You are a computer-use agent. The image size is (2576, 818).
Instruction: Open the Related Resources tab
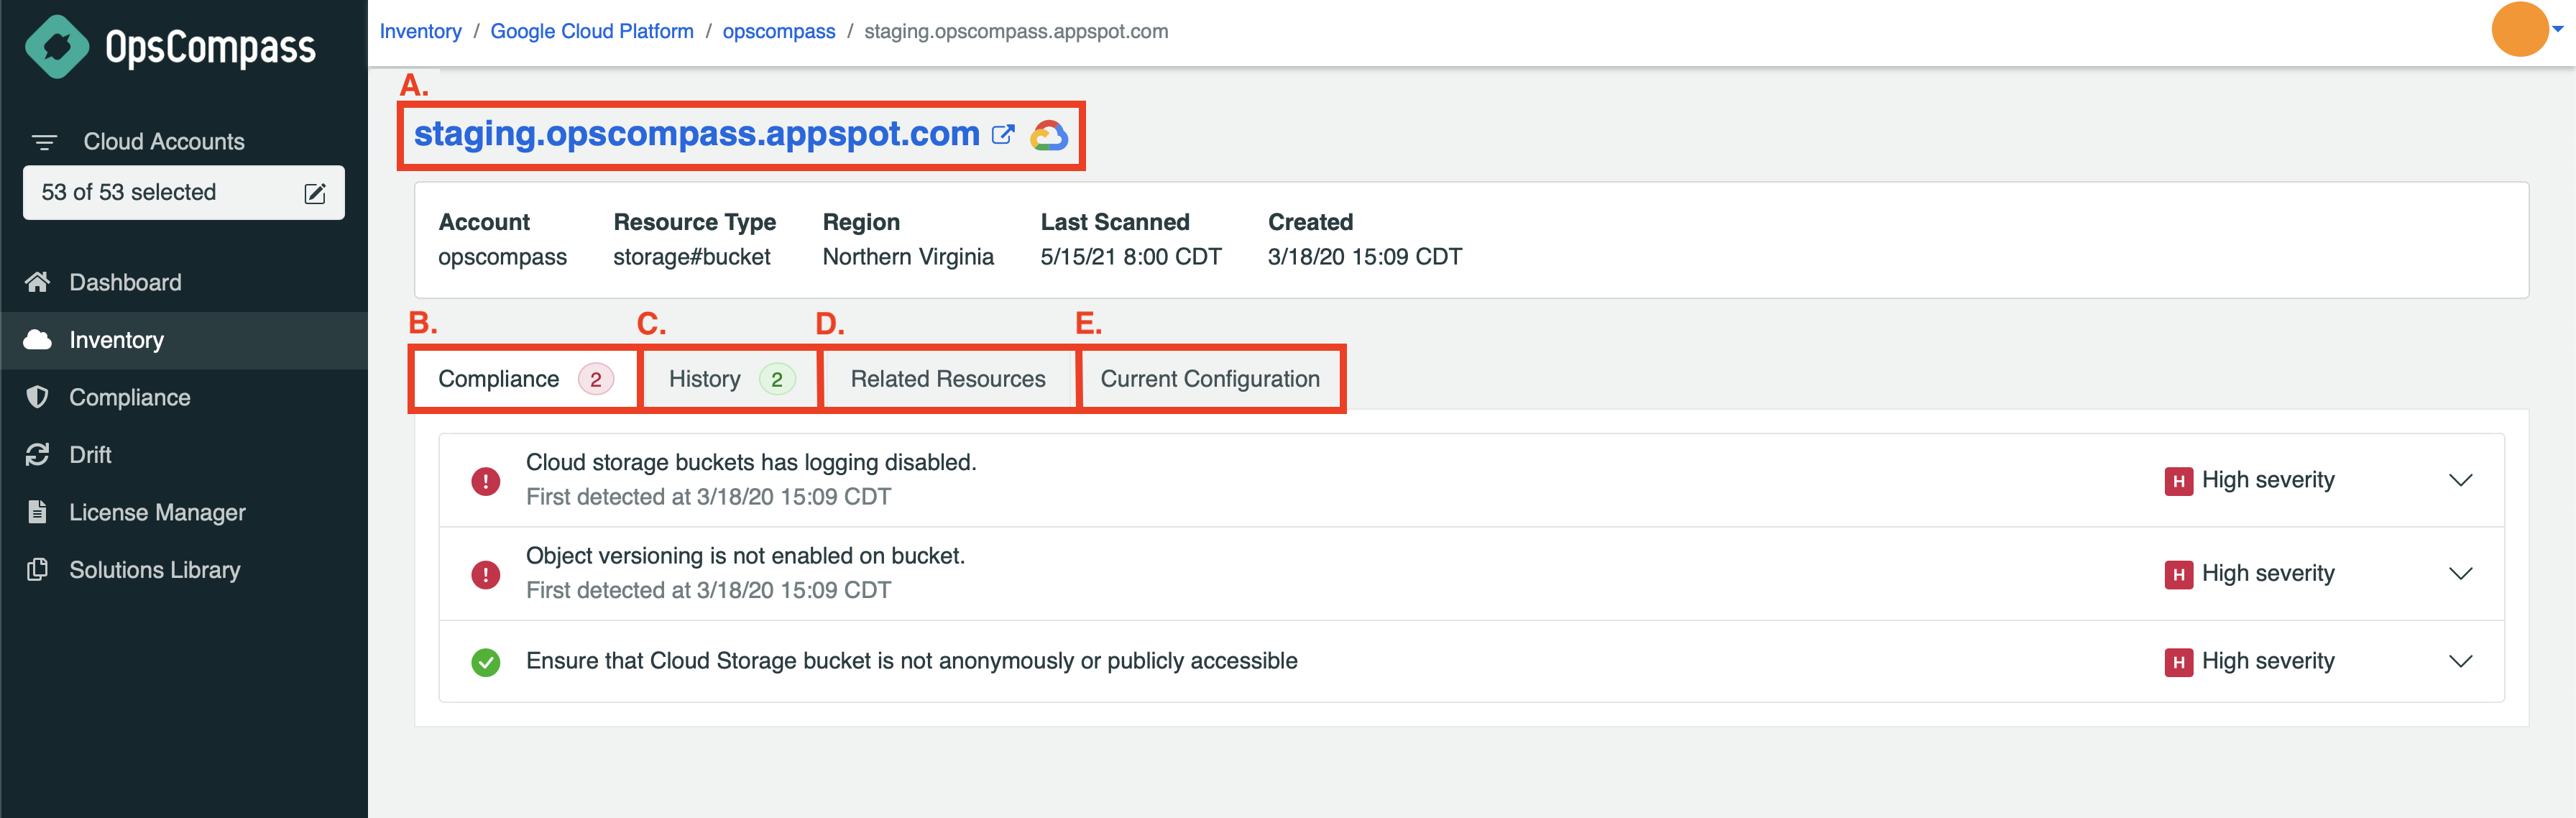[948, 379]
